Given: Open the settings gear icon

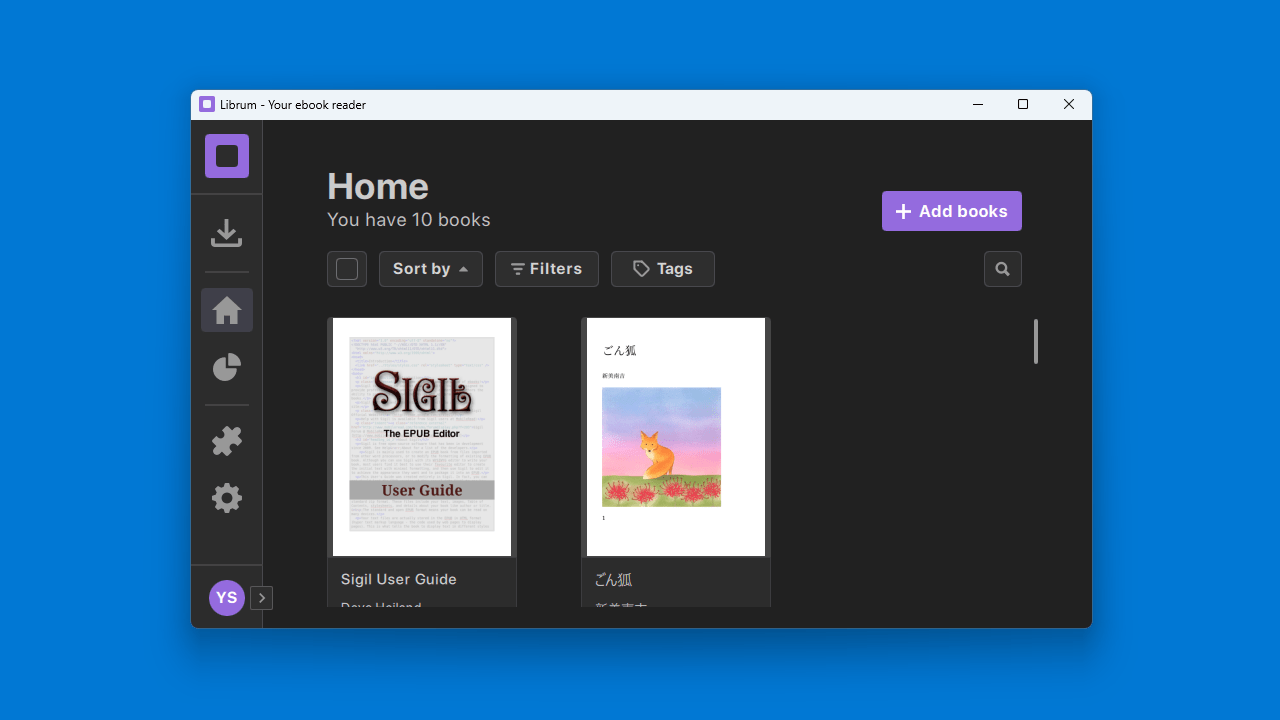Looking at the screenshot, I should 227,498.
